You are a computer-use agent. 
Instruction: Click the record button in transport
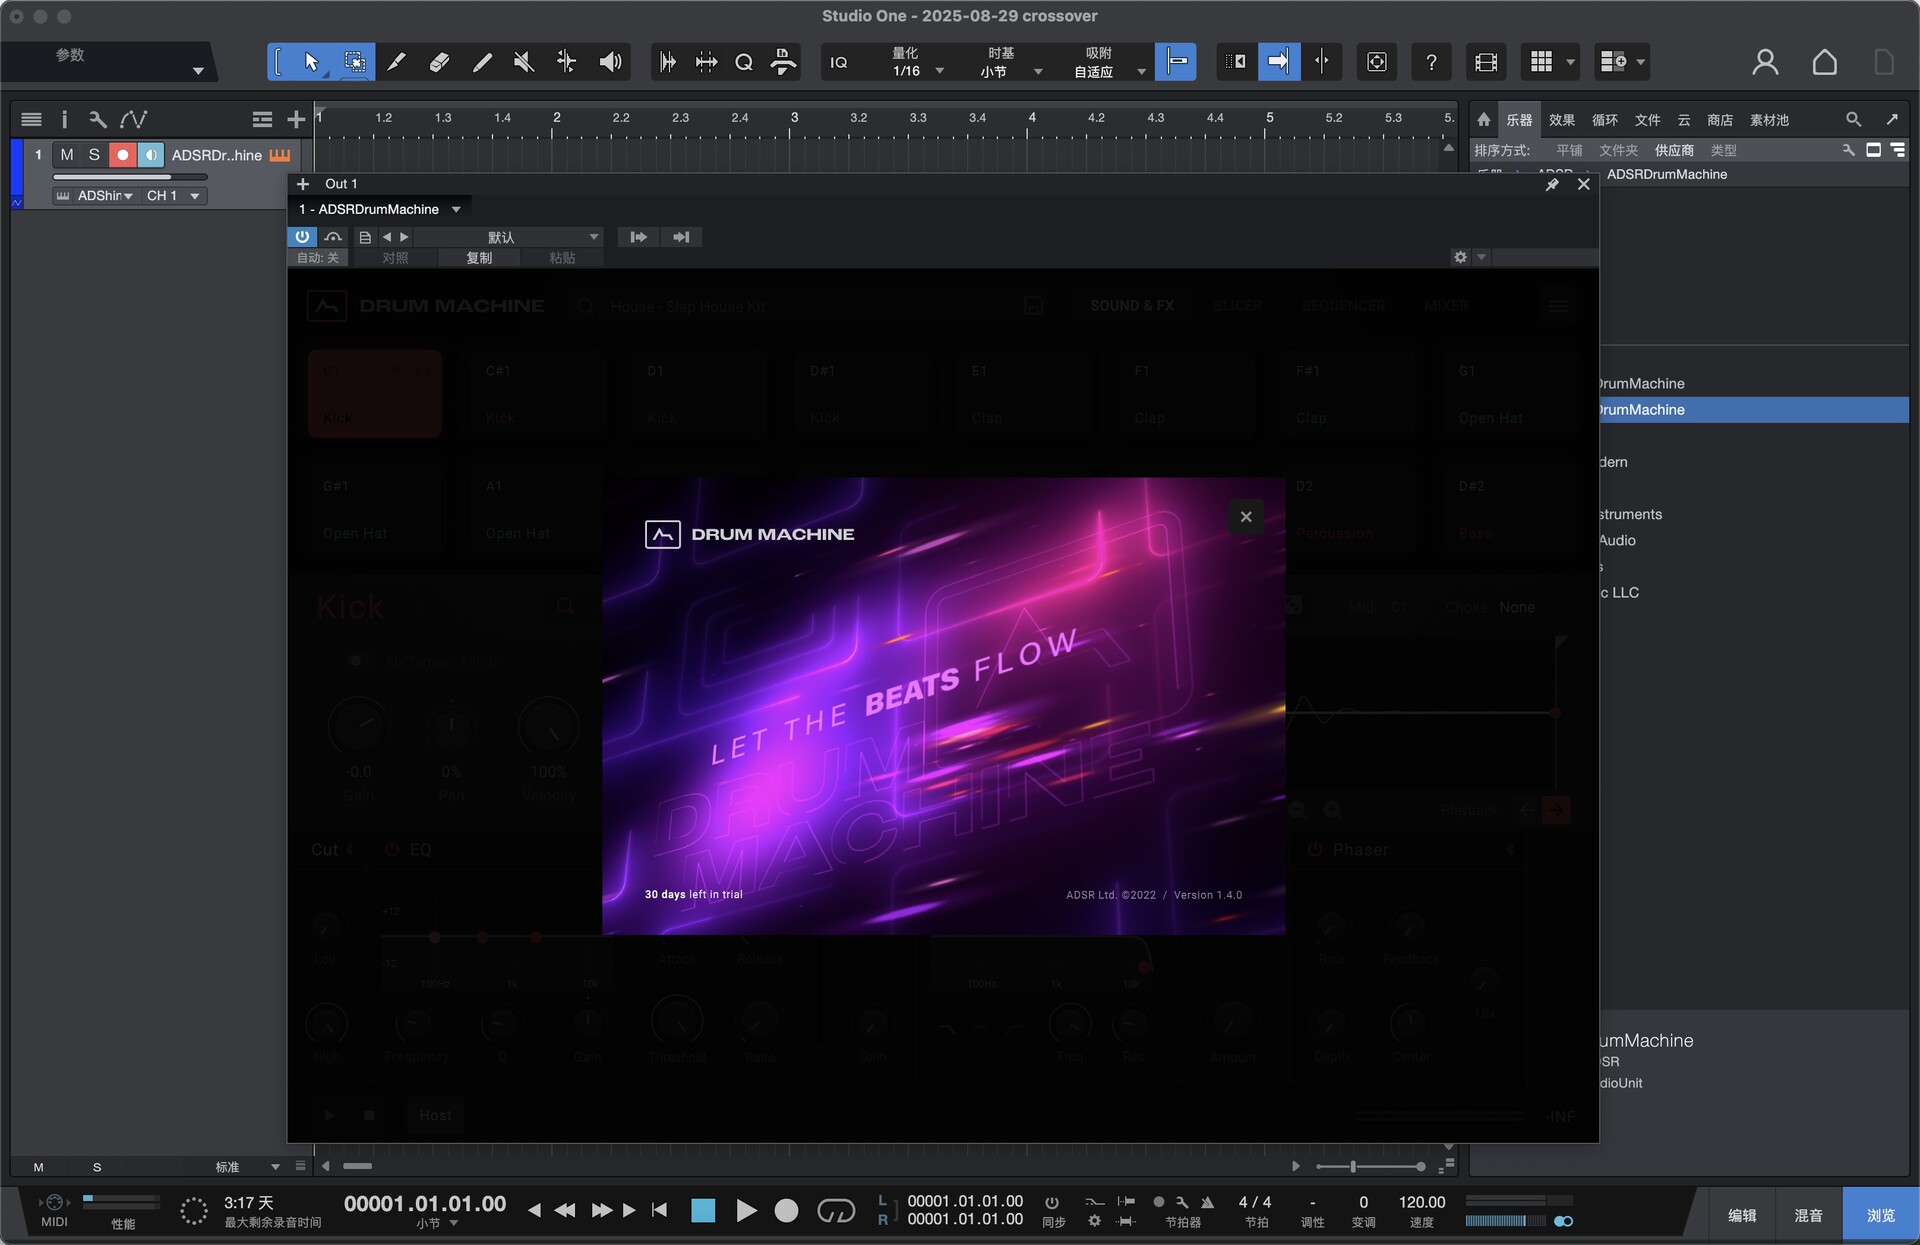pyautogui.click(x=787, y=1211)
